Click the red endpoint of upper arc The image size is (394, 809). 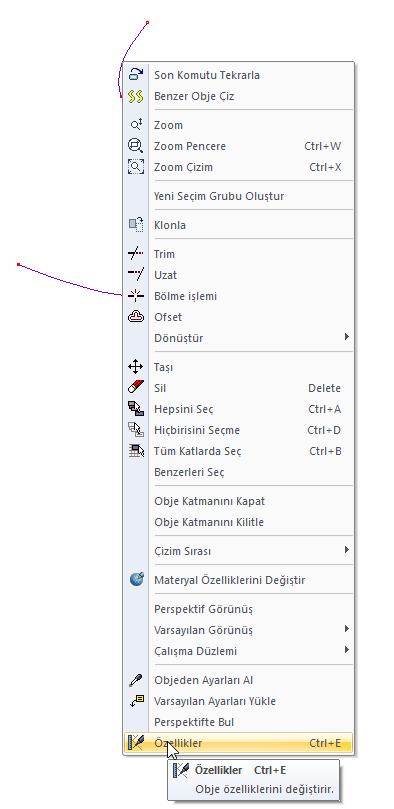147,23
